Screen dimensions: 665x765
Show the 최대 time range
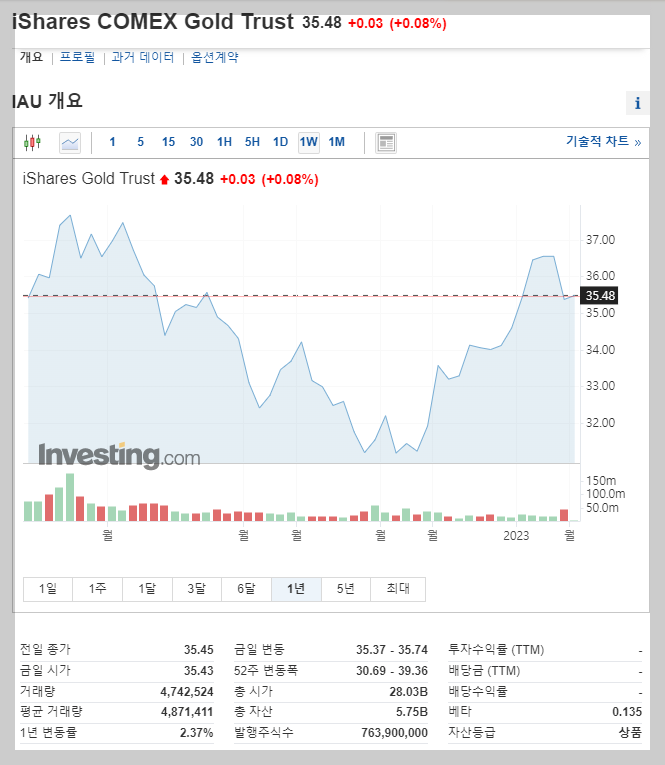pos(398,589)
